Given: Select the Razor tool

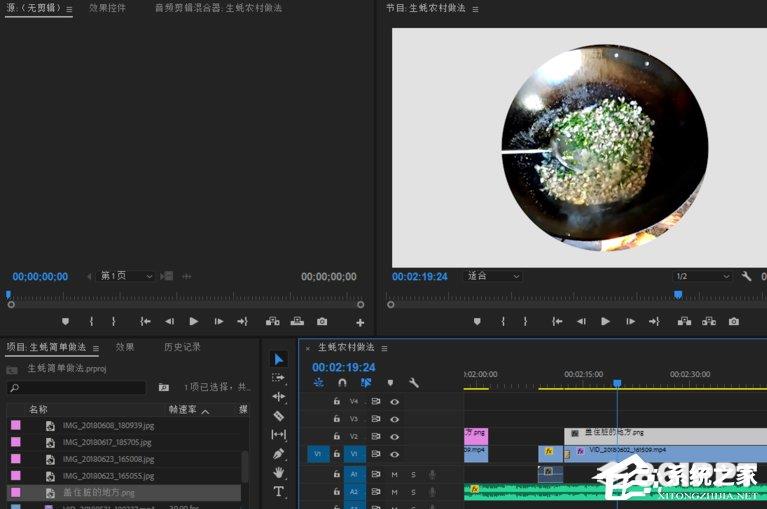Looking at the screenshot, I should 278,416.
